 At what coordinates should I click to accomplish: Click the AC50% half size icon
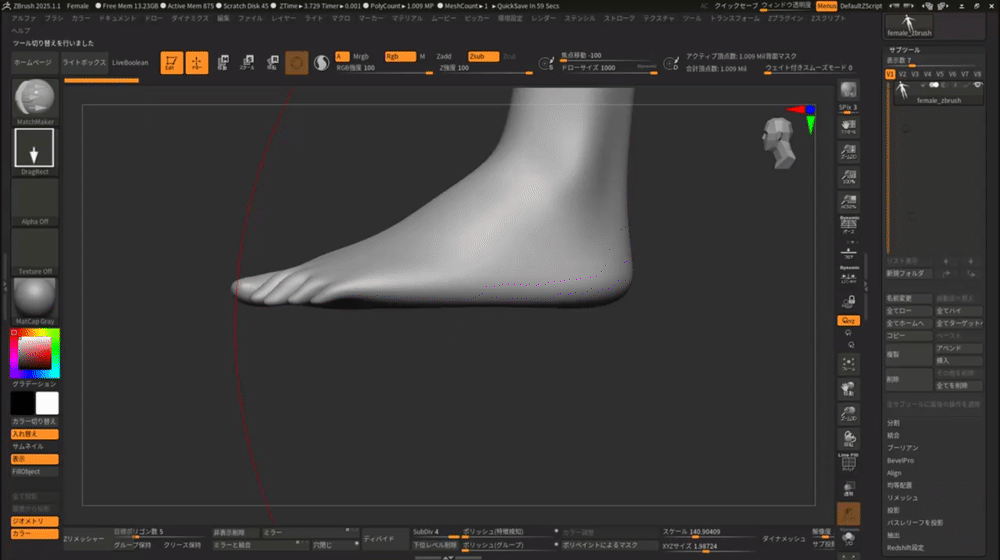coord(848,202)
